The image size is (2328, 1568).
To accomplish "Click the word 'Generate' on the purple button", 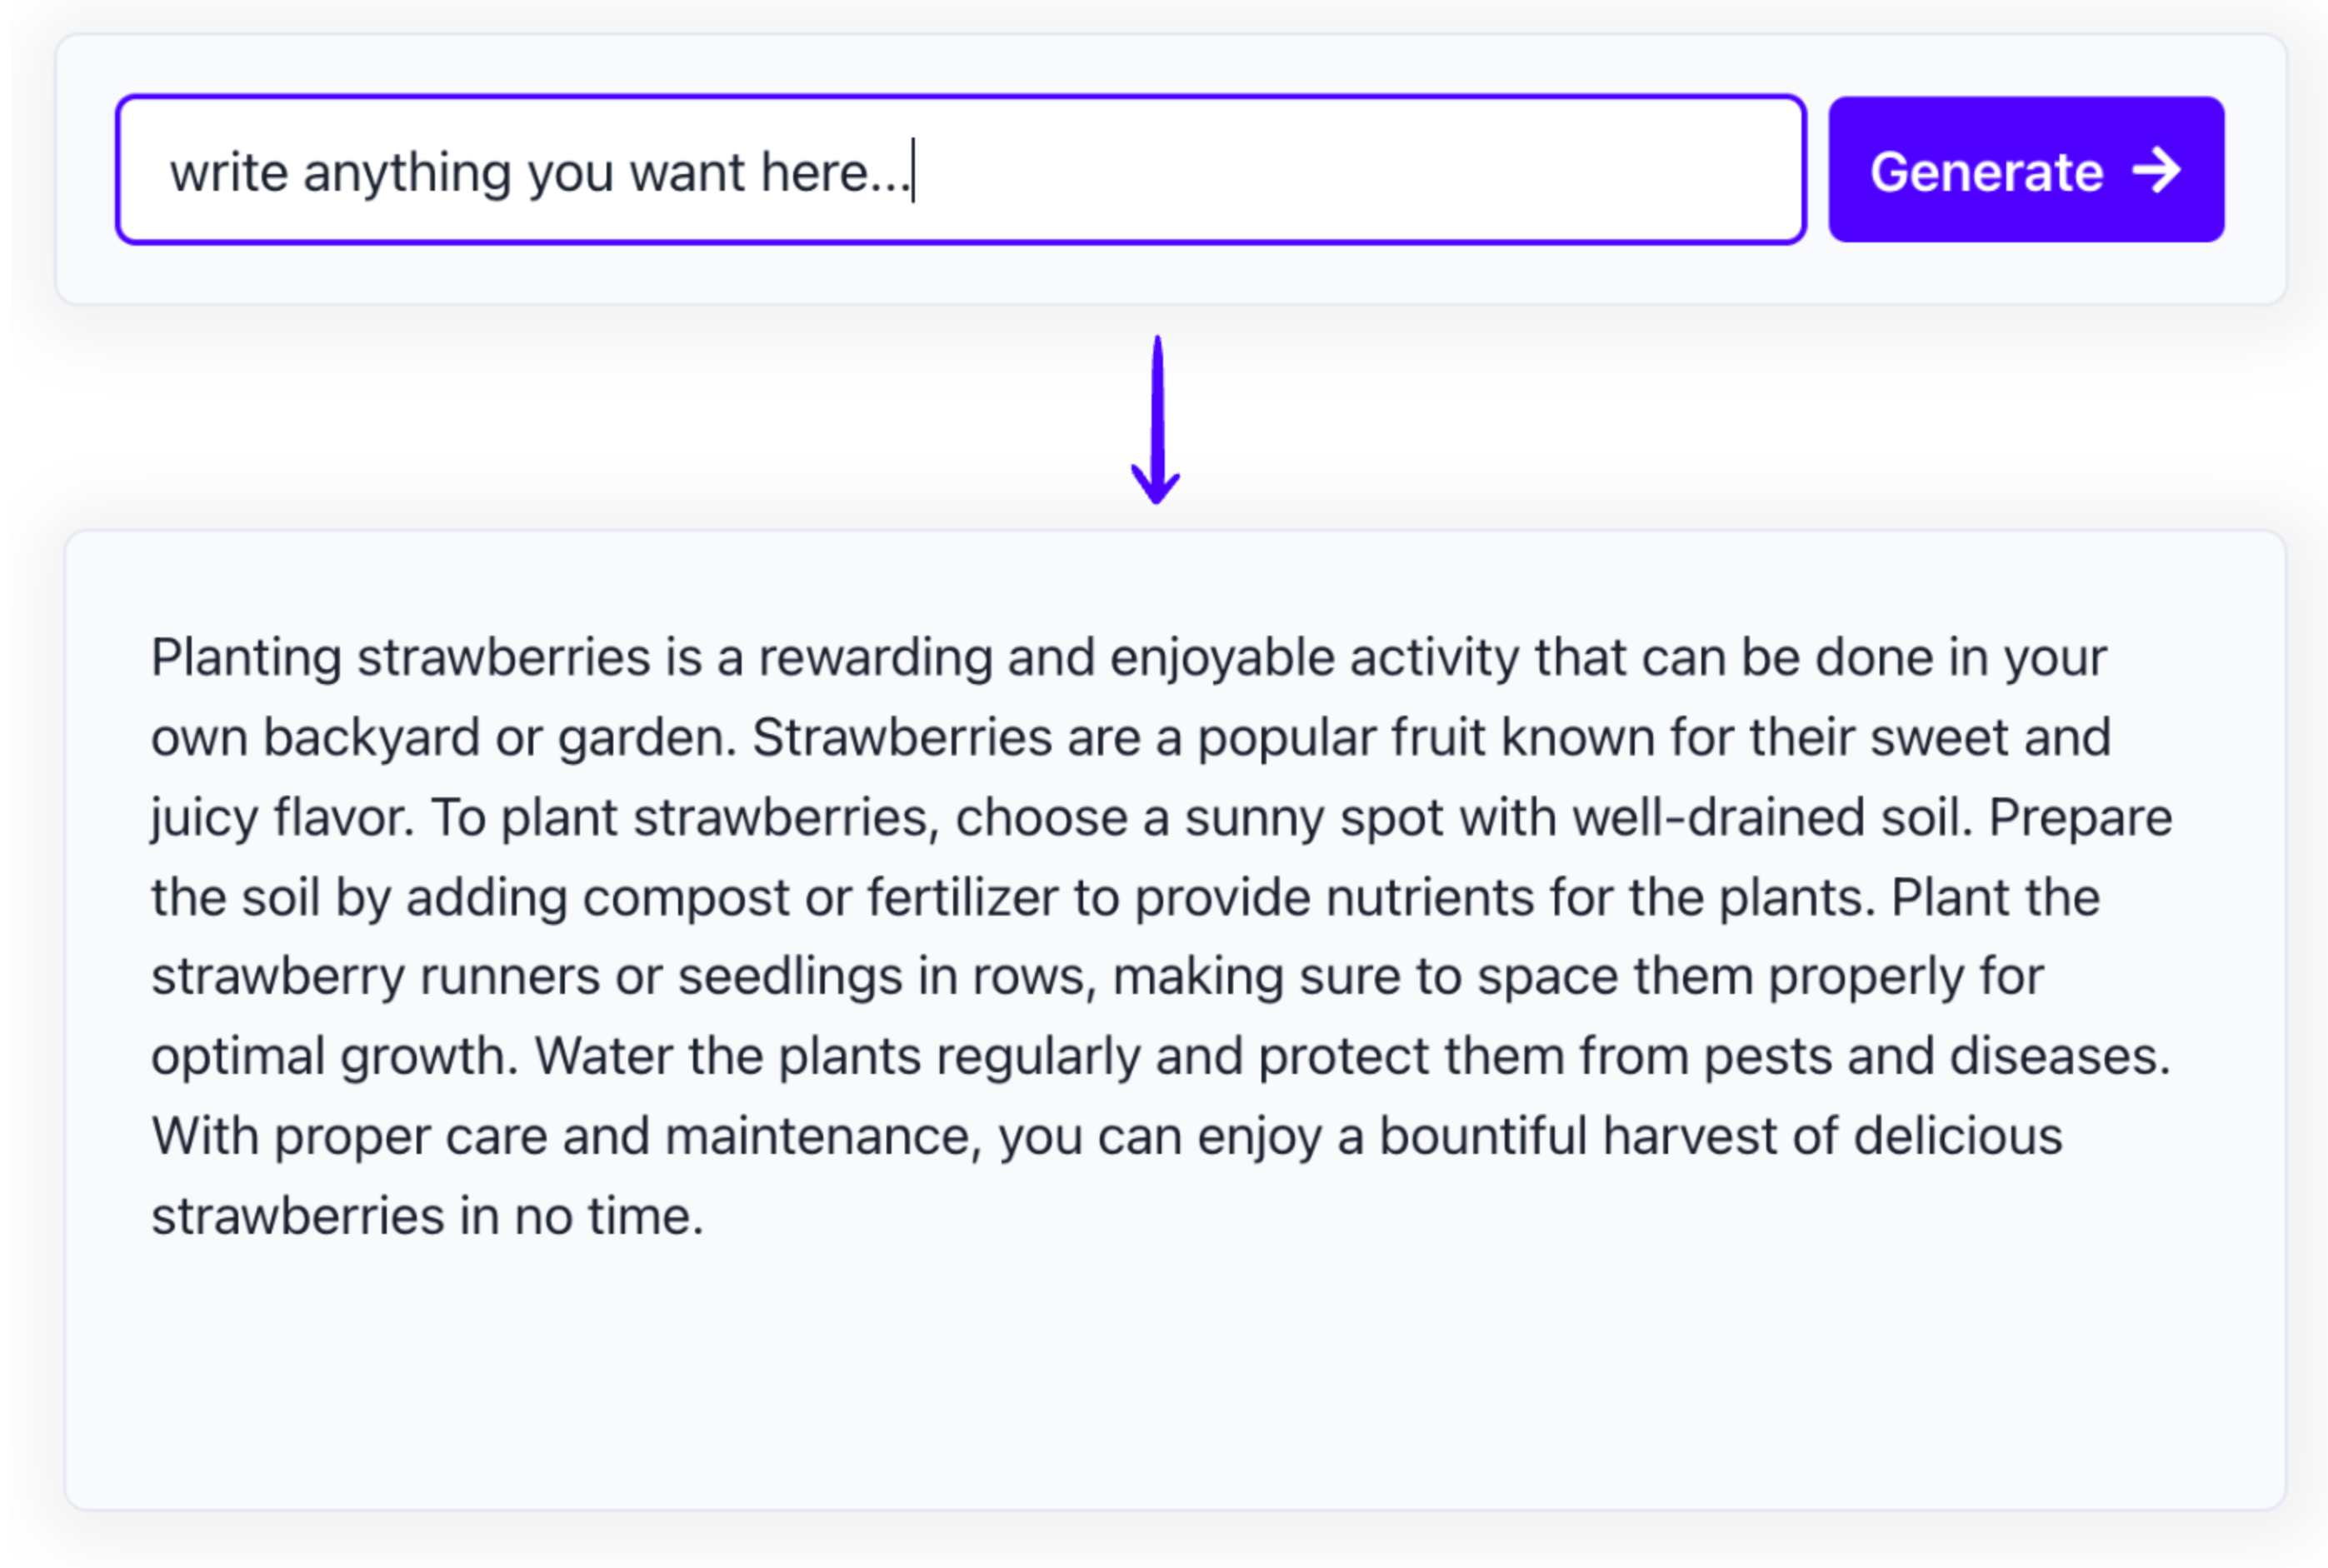I will (x=1985, y=172).
